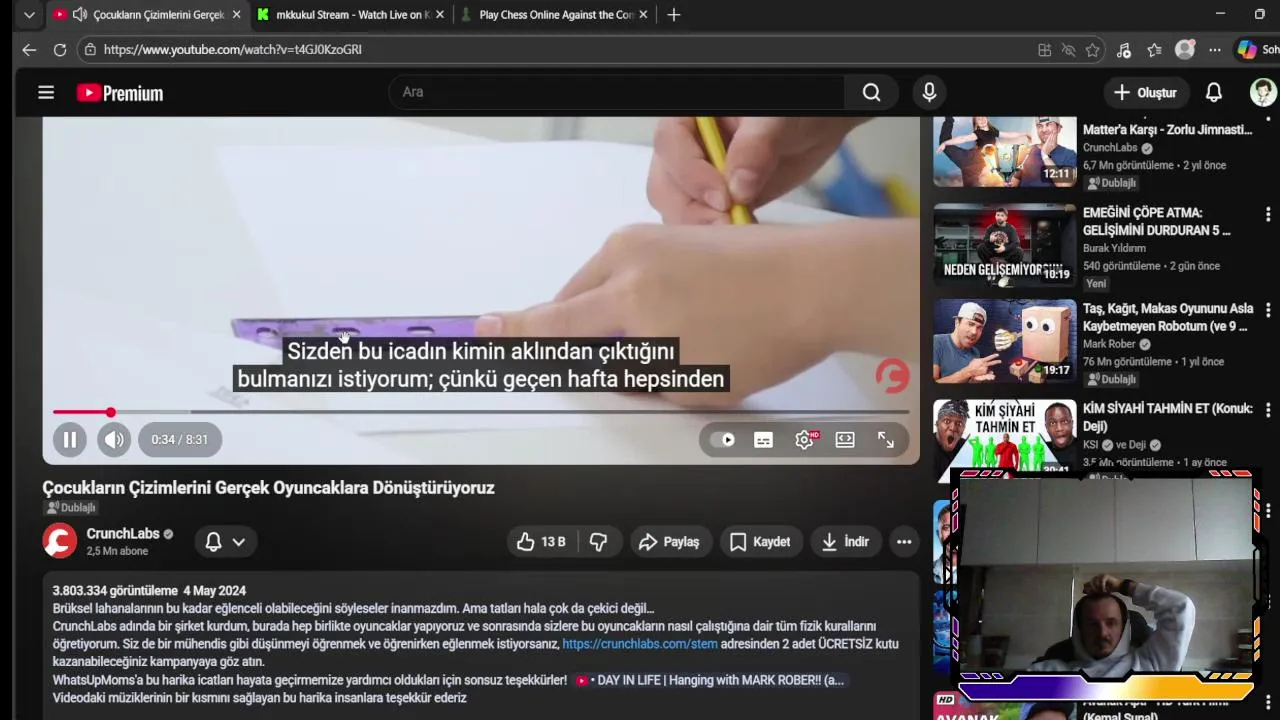This screenshot has width=1280, height=720.
Task: Open EMEĞİNİ ÇÖPE ATMA video thumbnail
Action: [x=1005, y=245]
